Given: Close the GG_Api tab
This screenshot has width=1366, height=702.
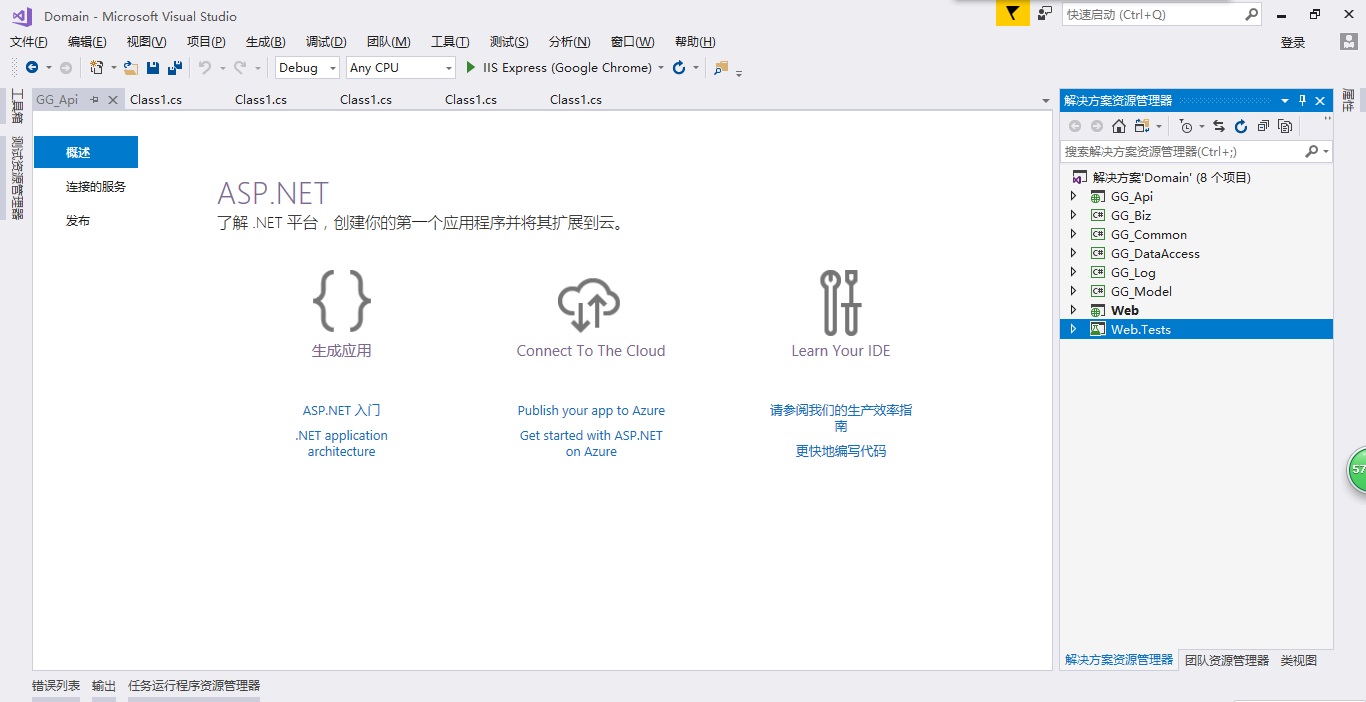Looking at the screenshot, I should click(x=112, y=100).
